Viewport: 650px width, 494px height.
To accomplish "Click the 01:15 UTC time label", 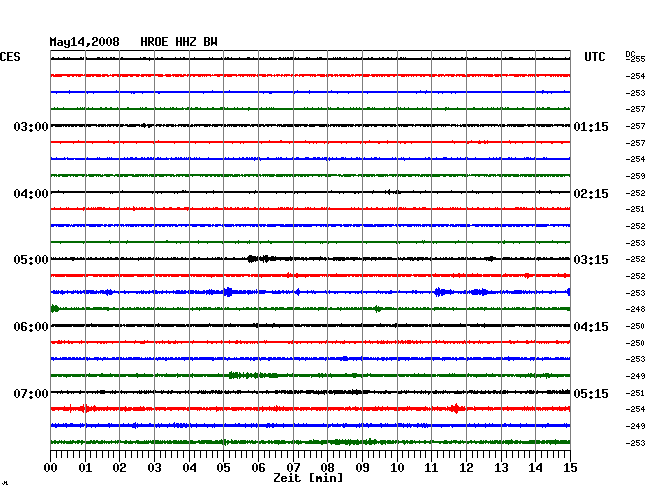I will click(591, 127).
